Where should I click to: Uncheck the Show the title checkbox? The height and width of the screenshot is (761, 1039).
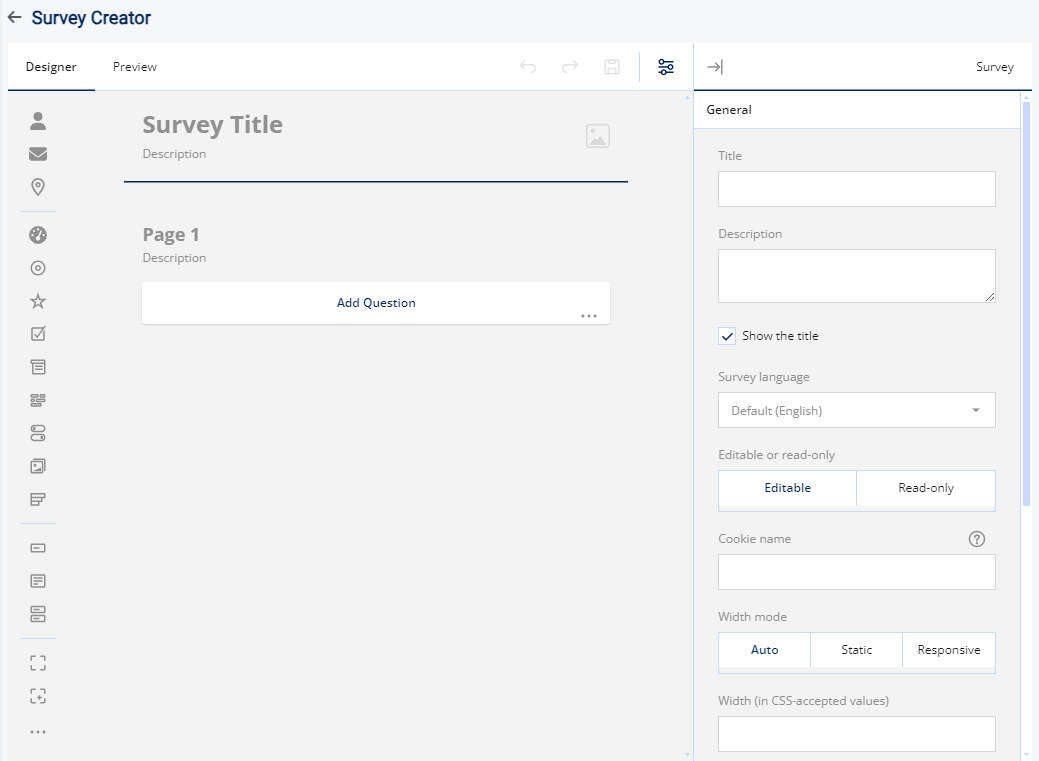(x=727, y=336)
